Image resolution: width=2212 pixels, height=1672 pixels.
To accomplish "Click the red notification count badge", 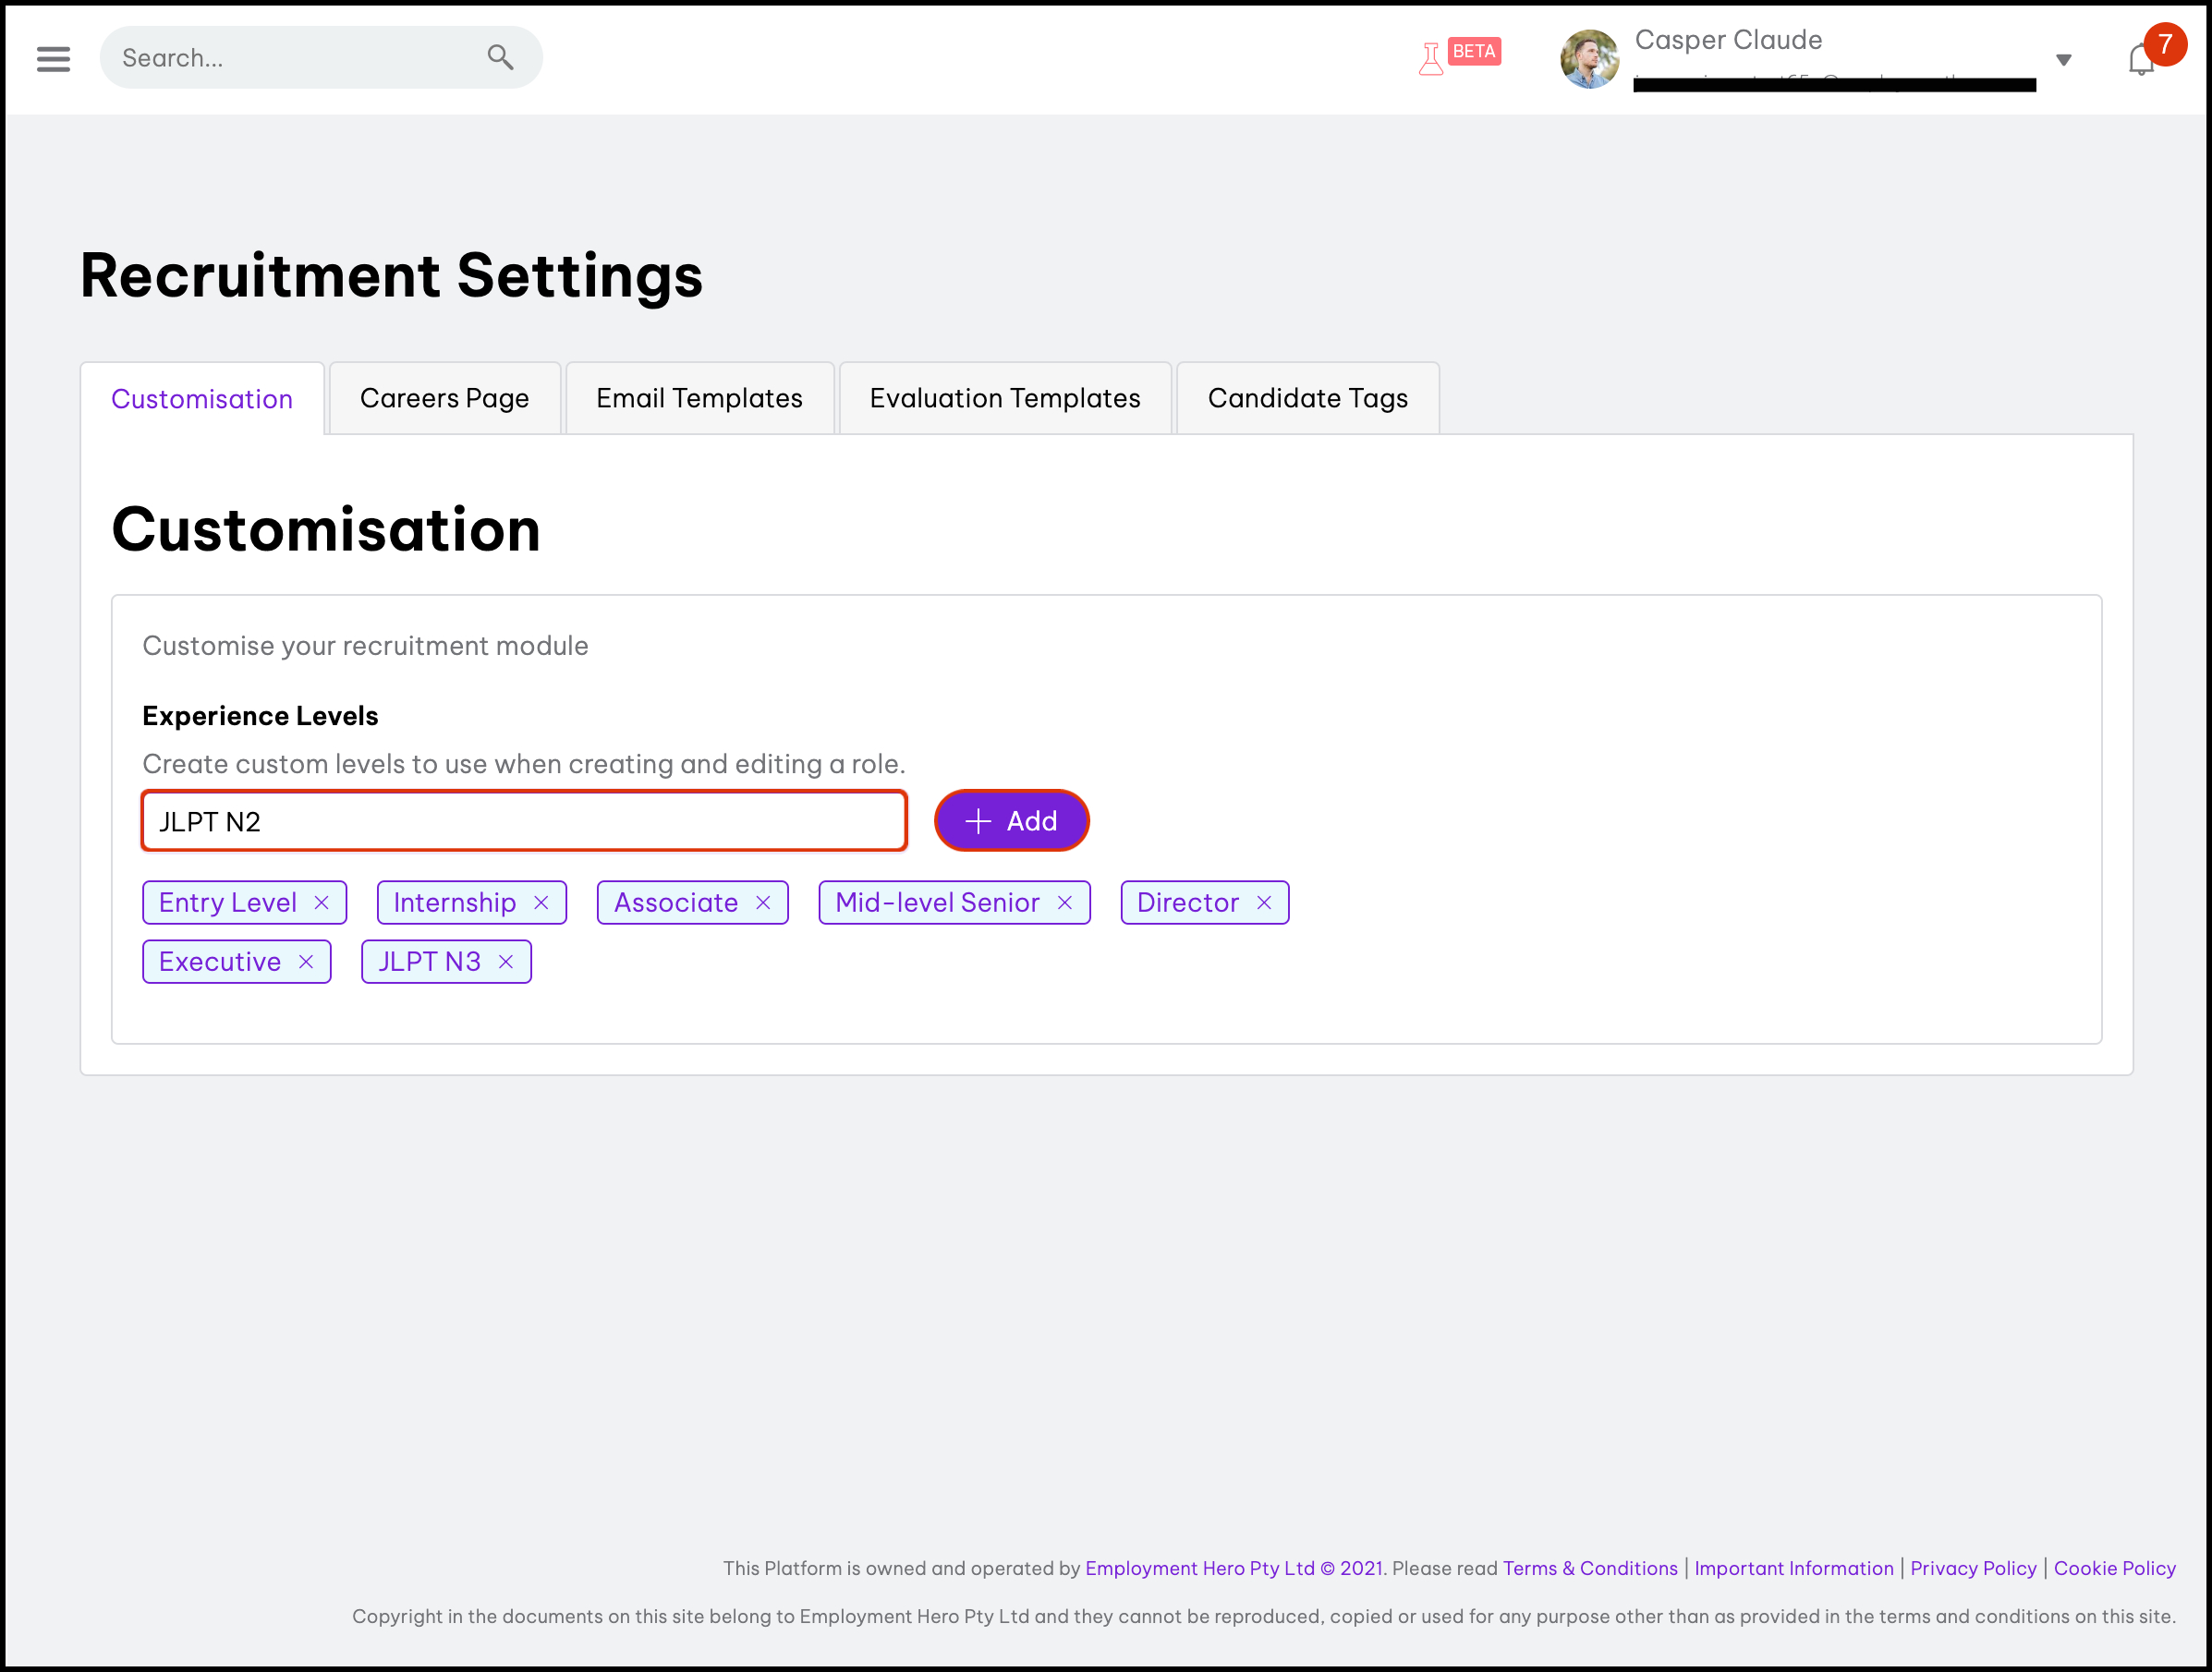I will click(2165, 44).
